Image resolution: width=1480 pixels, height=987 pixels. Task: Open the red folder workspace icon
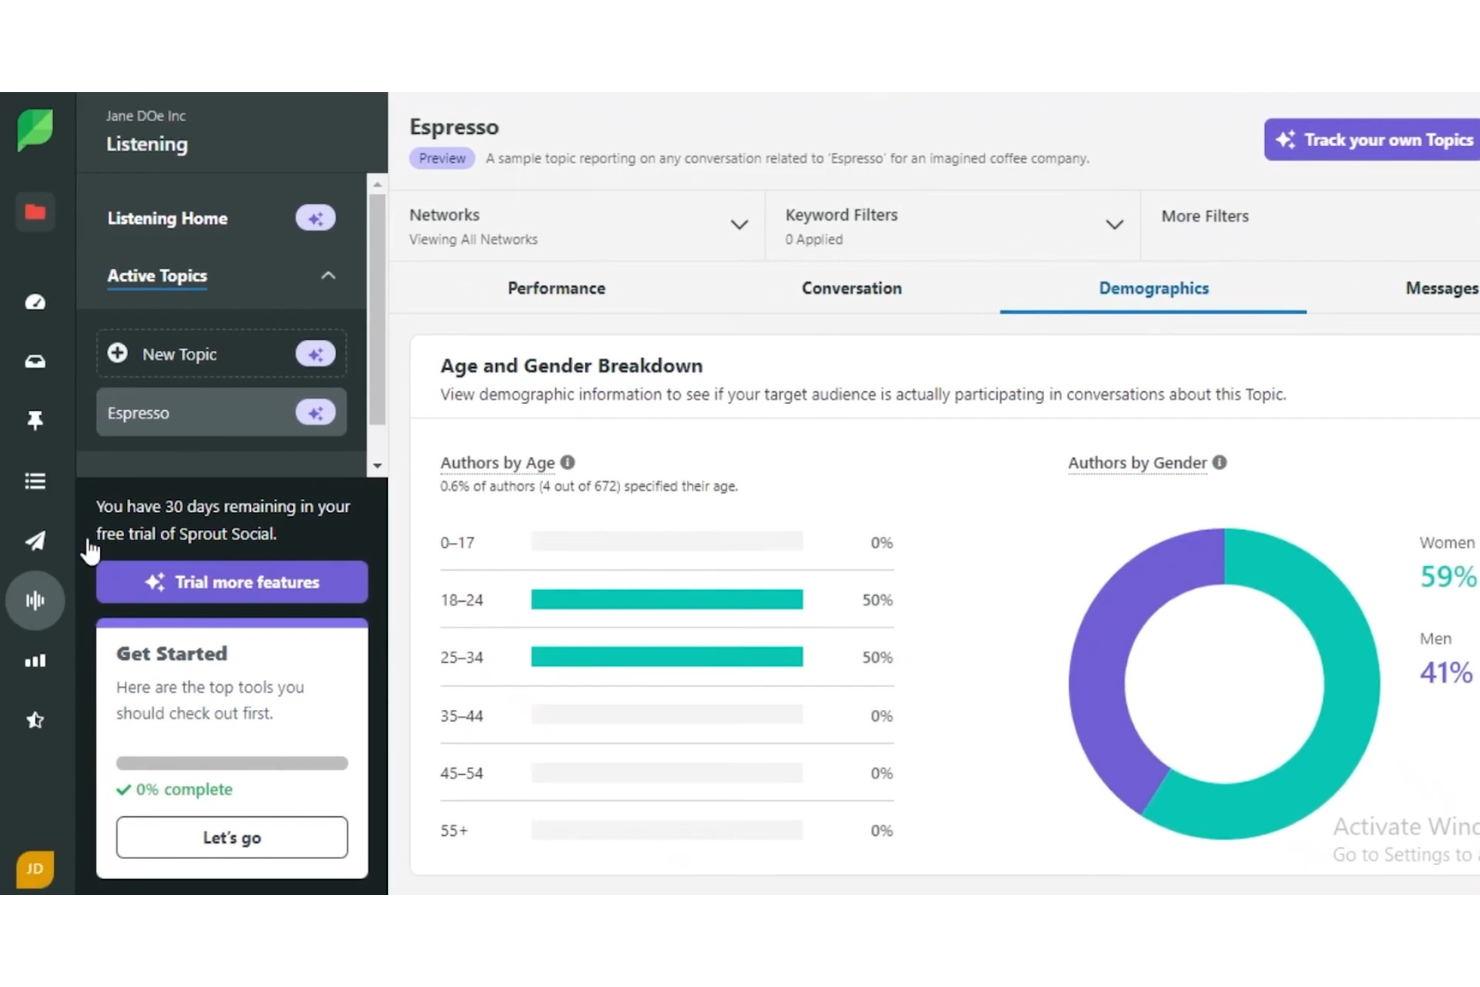35,212
